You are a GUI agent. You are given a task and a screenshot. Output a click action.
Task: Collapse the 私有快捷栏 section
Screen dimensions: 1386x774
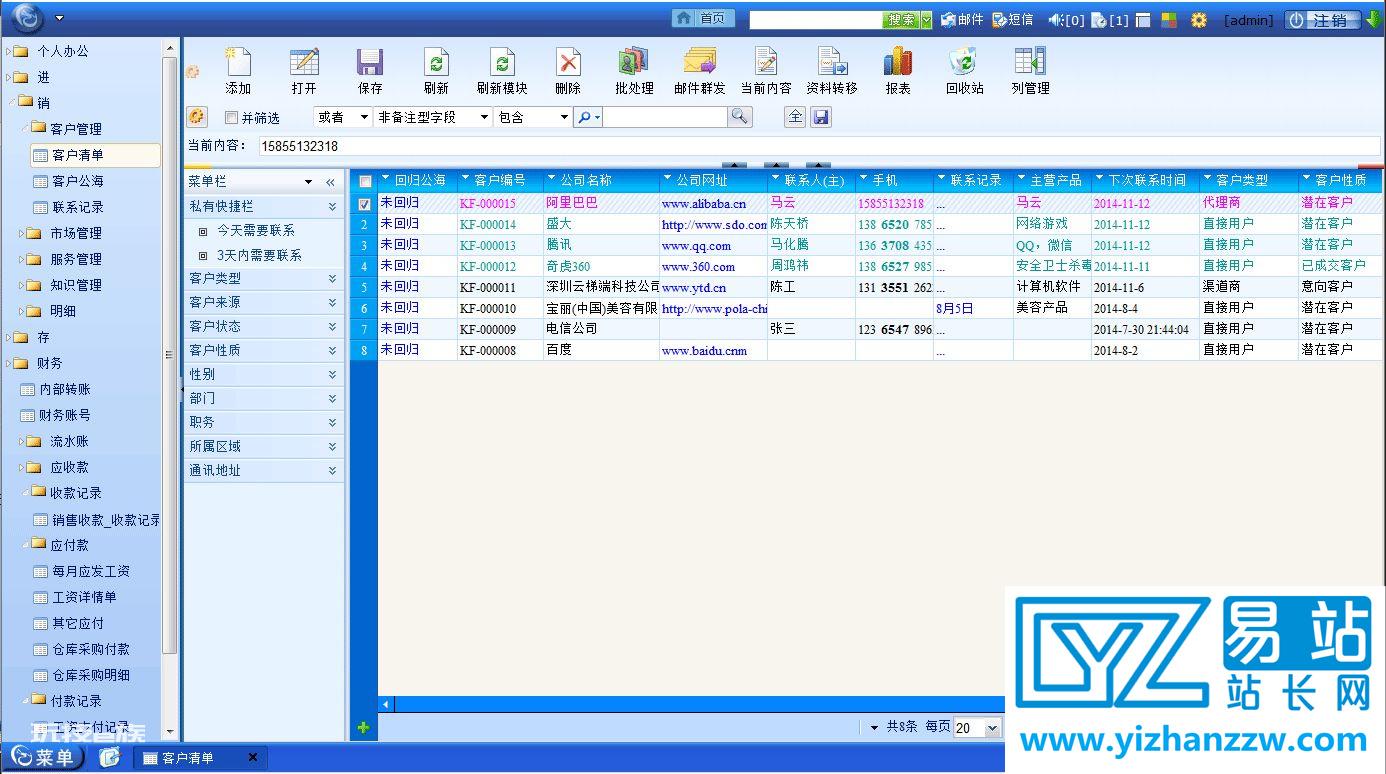[x=332, y=206]
